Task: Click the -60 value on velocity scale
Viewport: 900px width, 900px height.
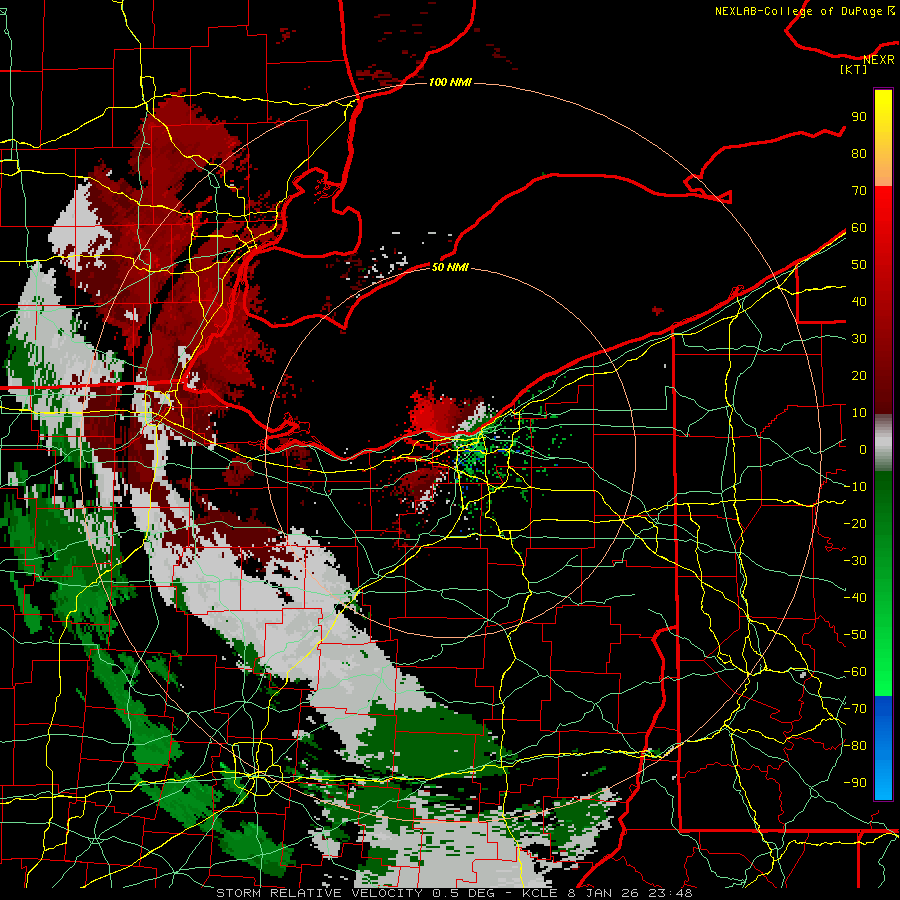Action: (x=855, y=672)
